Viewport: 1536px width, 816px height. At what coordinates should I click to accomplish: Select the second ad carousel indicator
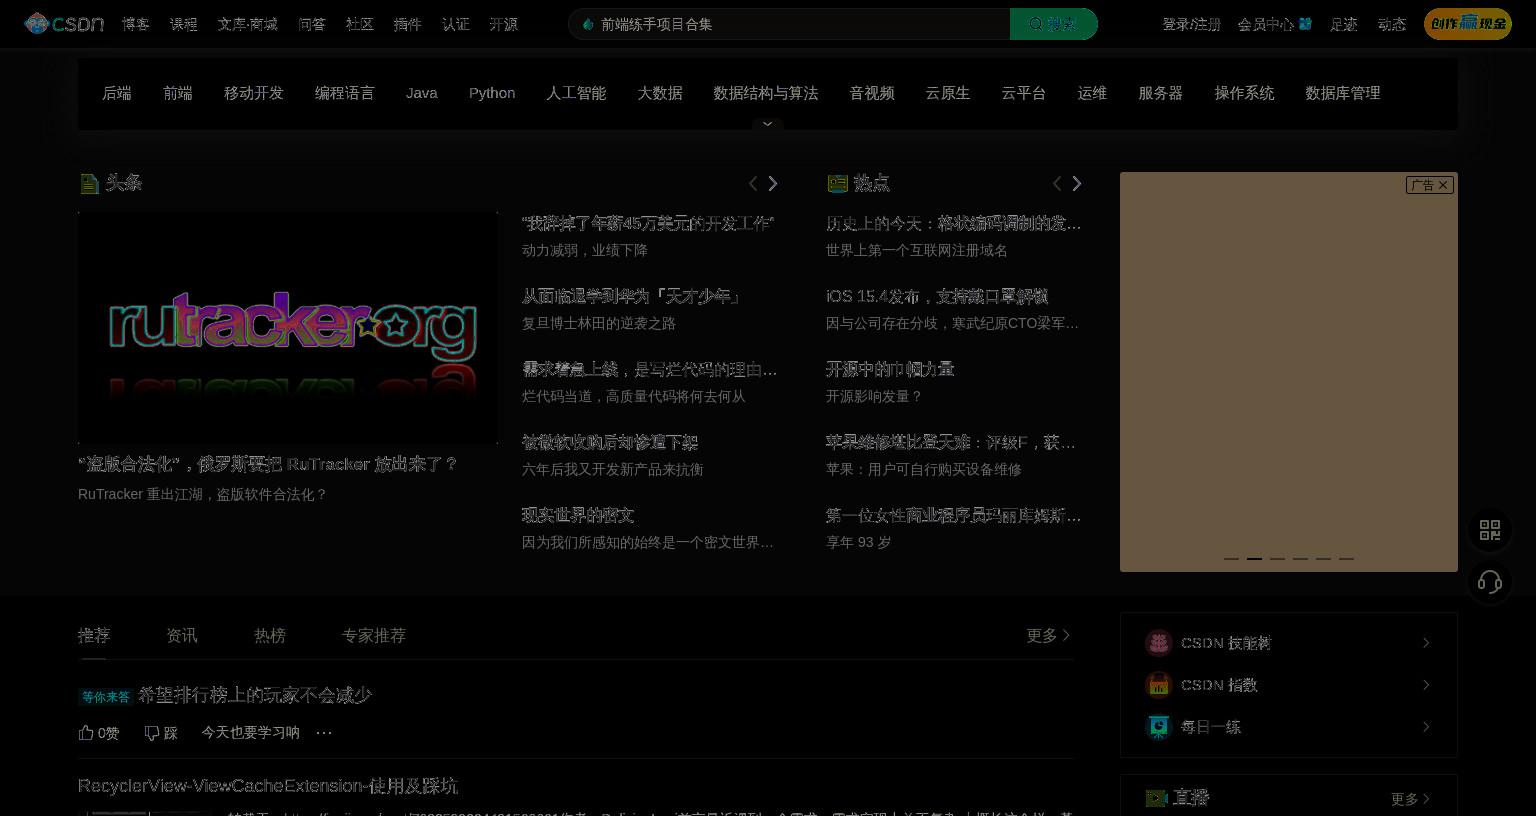1254,559
